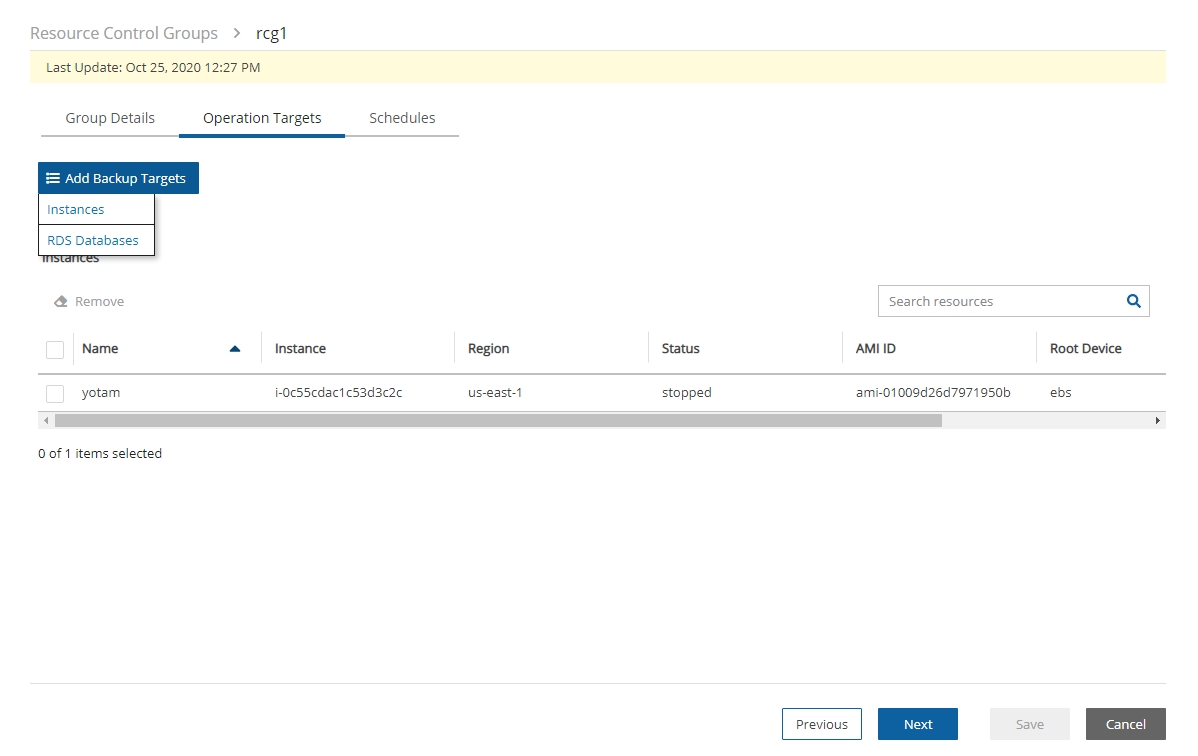This screenshot has width=1198, height=756.
Task: Go back with the Previous button
Action: pos(821,724)
